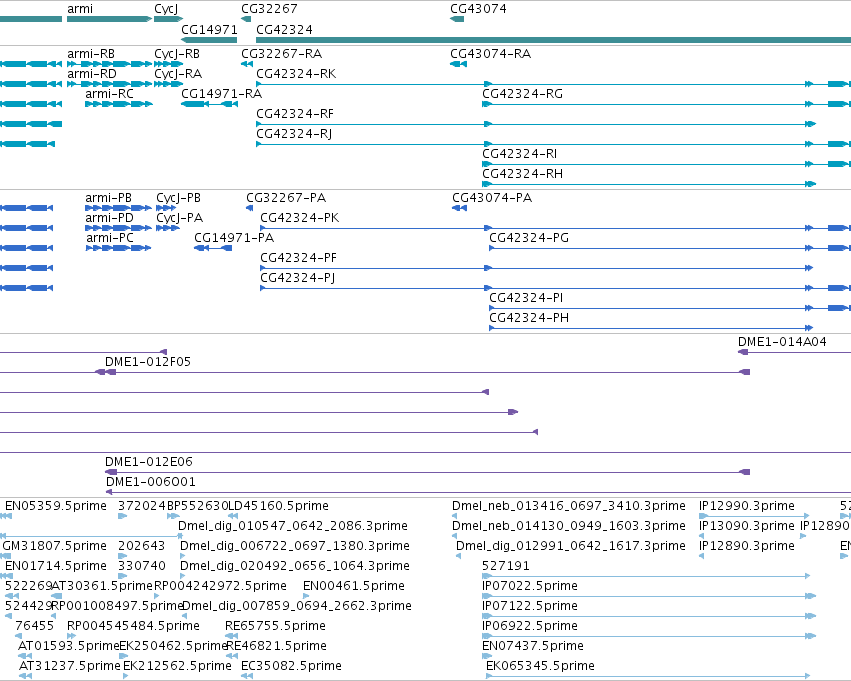Select transcript CG14971-RA

coord(221,94)
